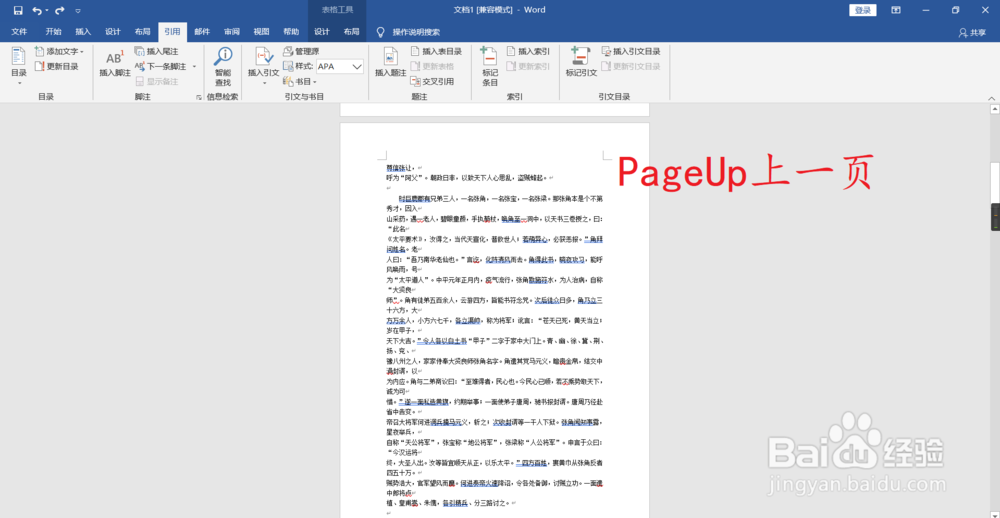Click the Tell Me search box (操作说明搜索)
The height and width of the screenshot is (518, 1000).
tap(408, 32)
